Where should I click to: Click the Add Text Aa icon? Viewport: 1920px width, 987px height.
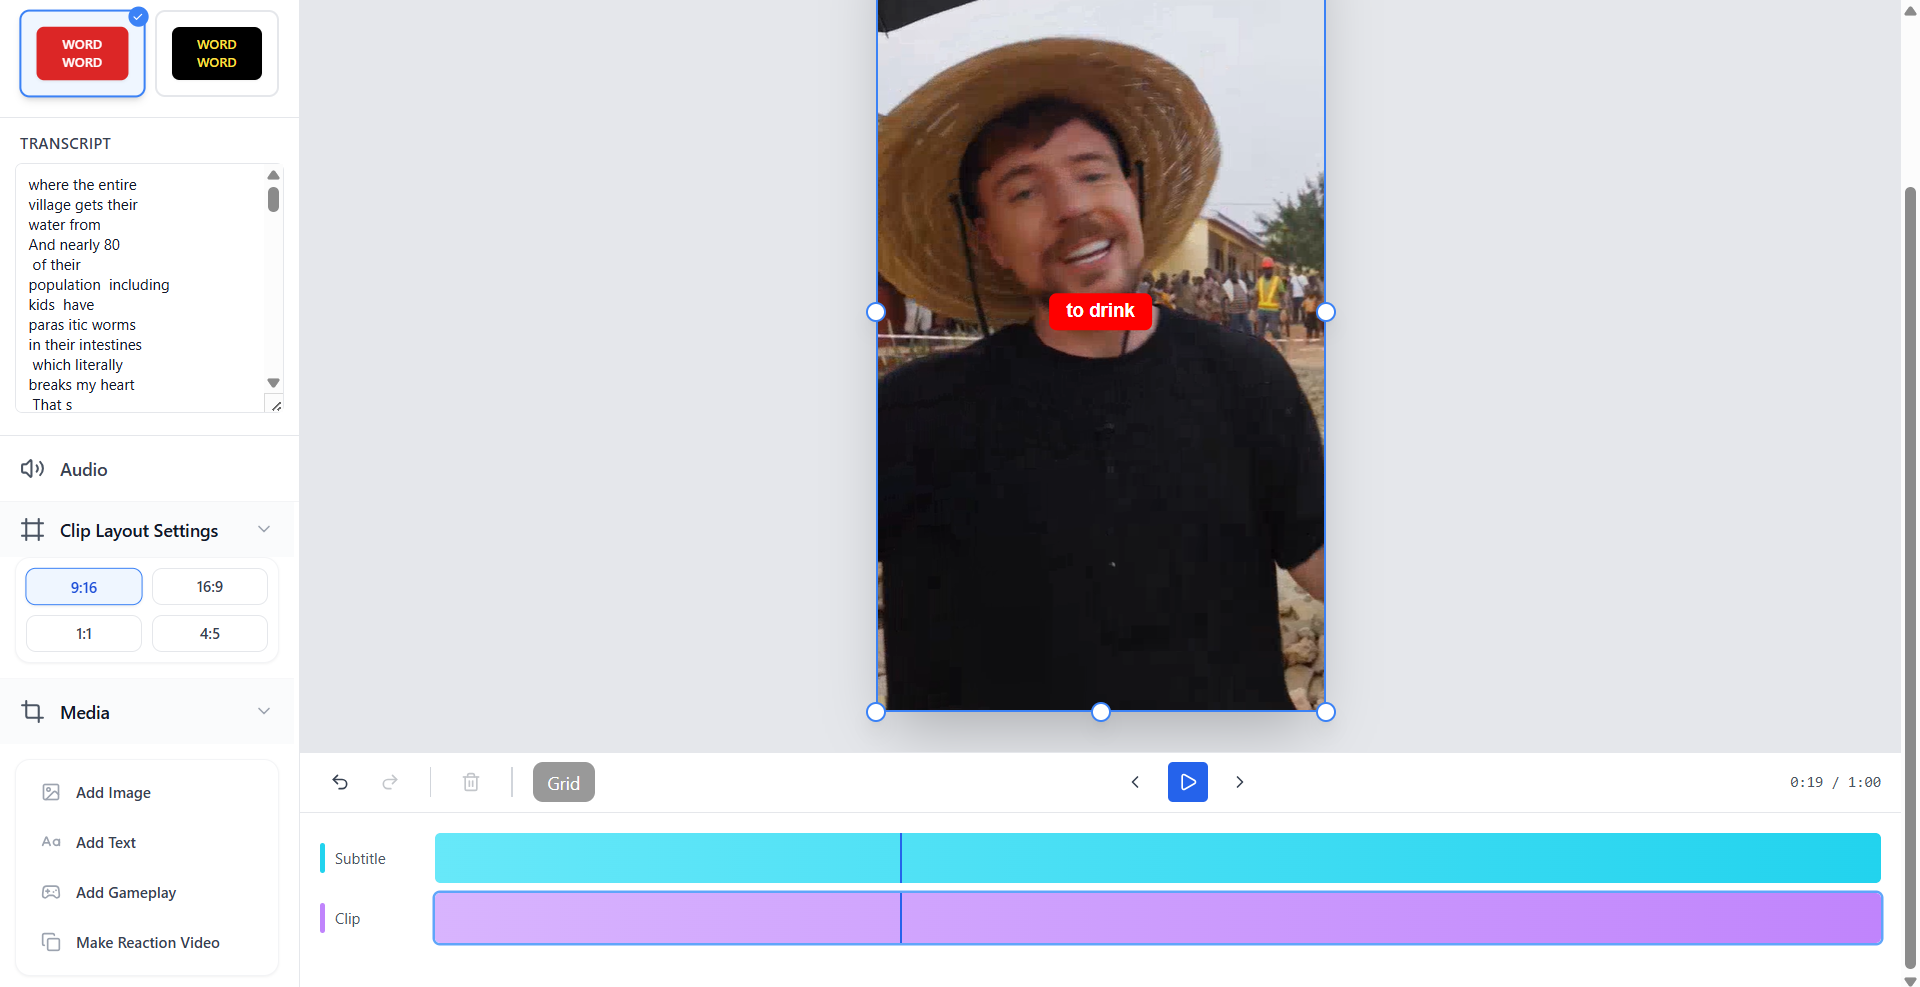(51, 842)
